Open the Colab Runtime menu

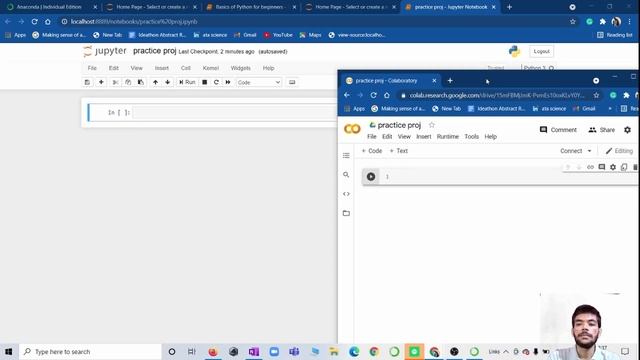point(448,136)
